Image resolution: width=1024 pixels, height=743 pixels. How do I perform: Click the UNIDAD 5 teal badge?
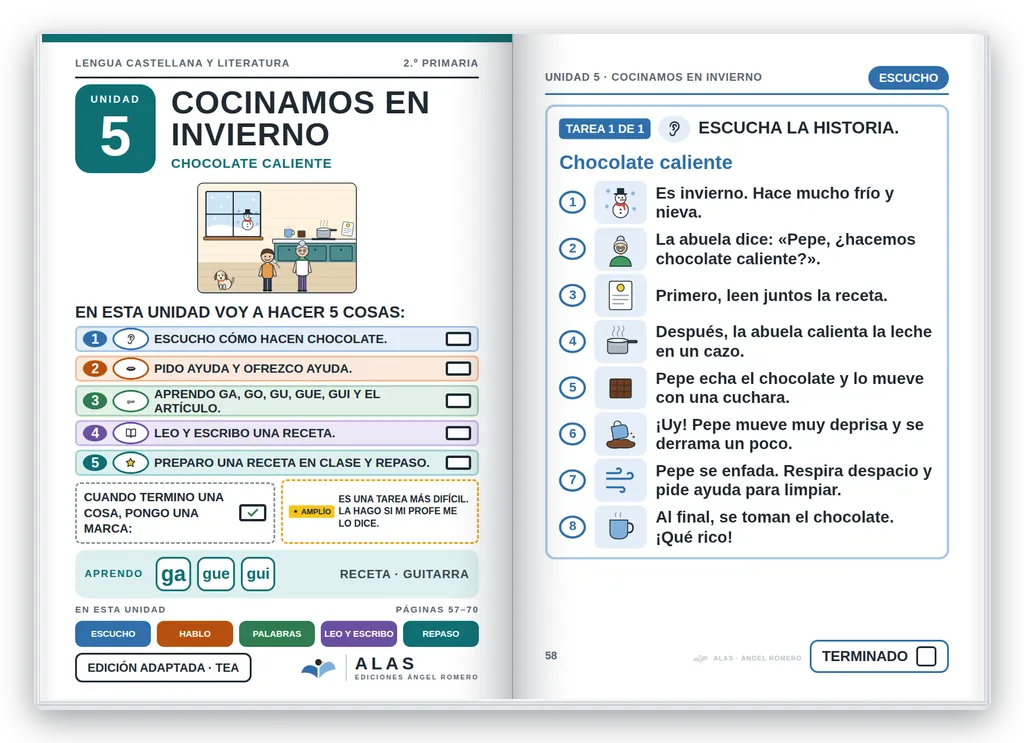pyautogui.click(x=115, y=129)
